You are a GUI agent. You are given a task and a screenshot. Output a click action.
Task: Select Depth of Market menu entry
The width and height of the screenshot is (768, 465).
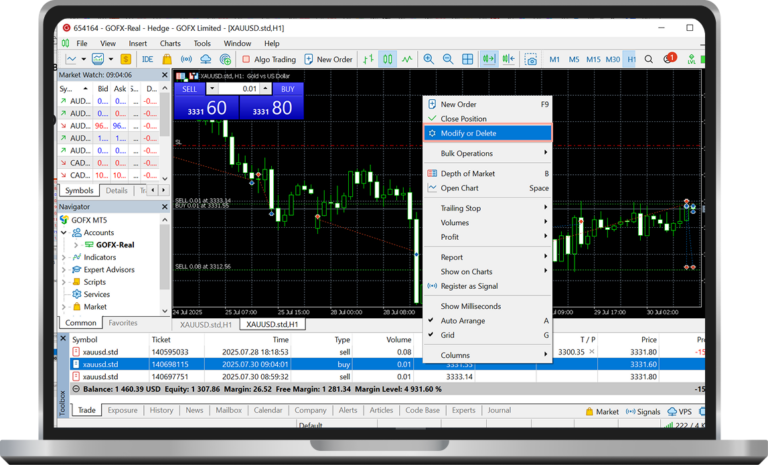point(488,173)
